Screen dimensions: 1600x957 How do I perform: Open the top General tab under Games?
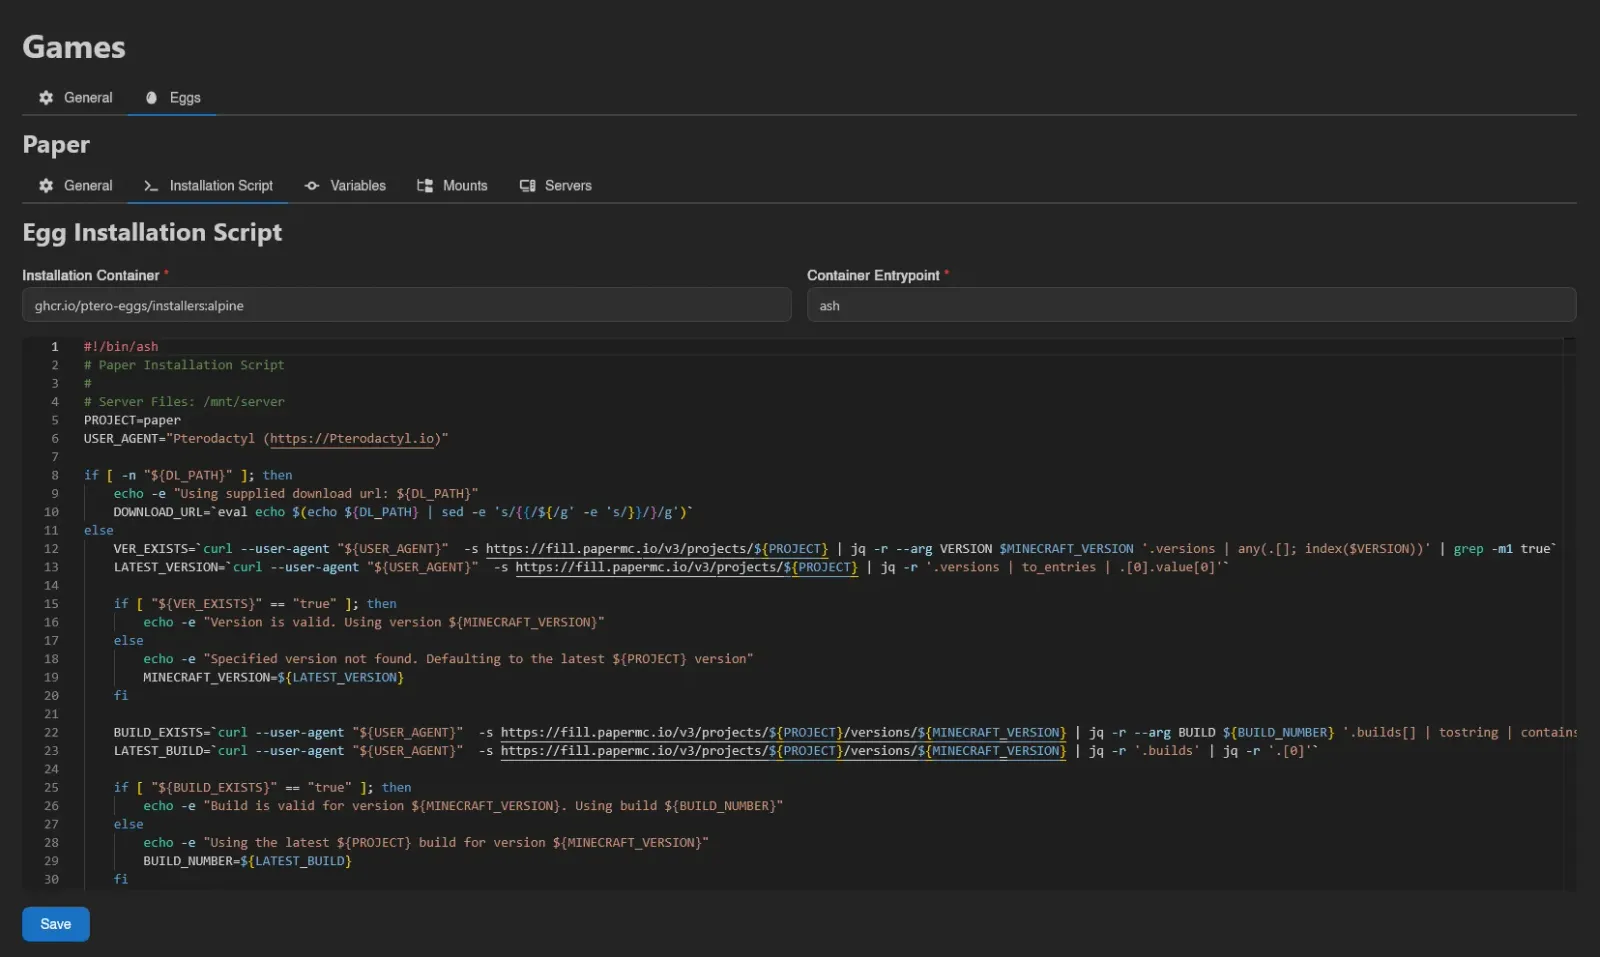click(x=76, y=98)
